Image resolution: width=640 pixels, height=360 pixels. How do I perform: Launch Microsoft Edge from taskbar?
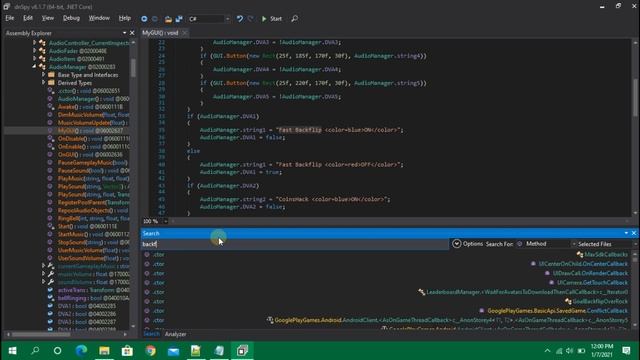pyautogui.click(x=81, y=351)
